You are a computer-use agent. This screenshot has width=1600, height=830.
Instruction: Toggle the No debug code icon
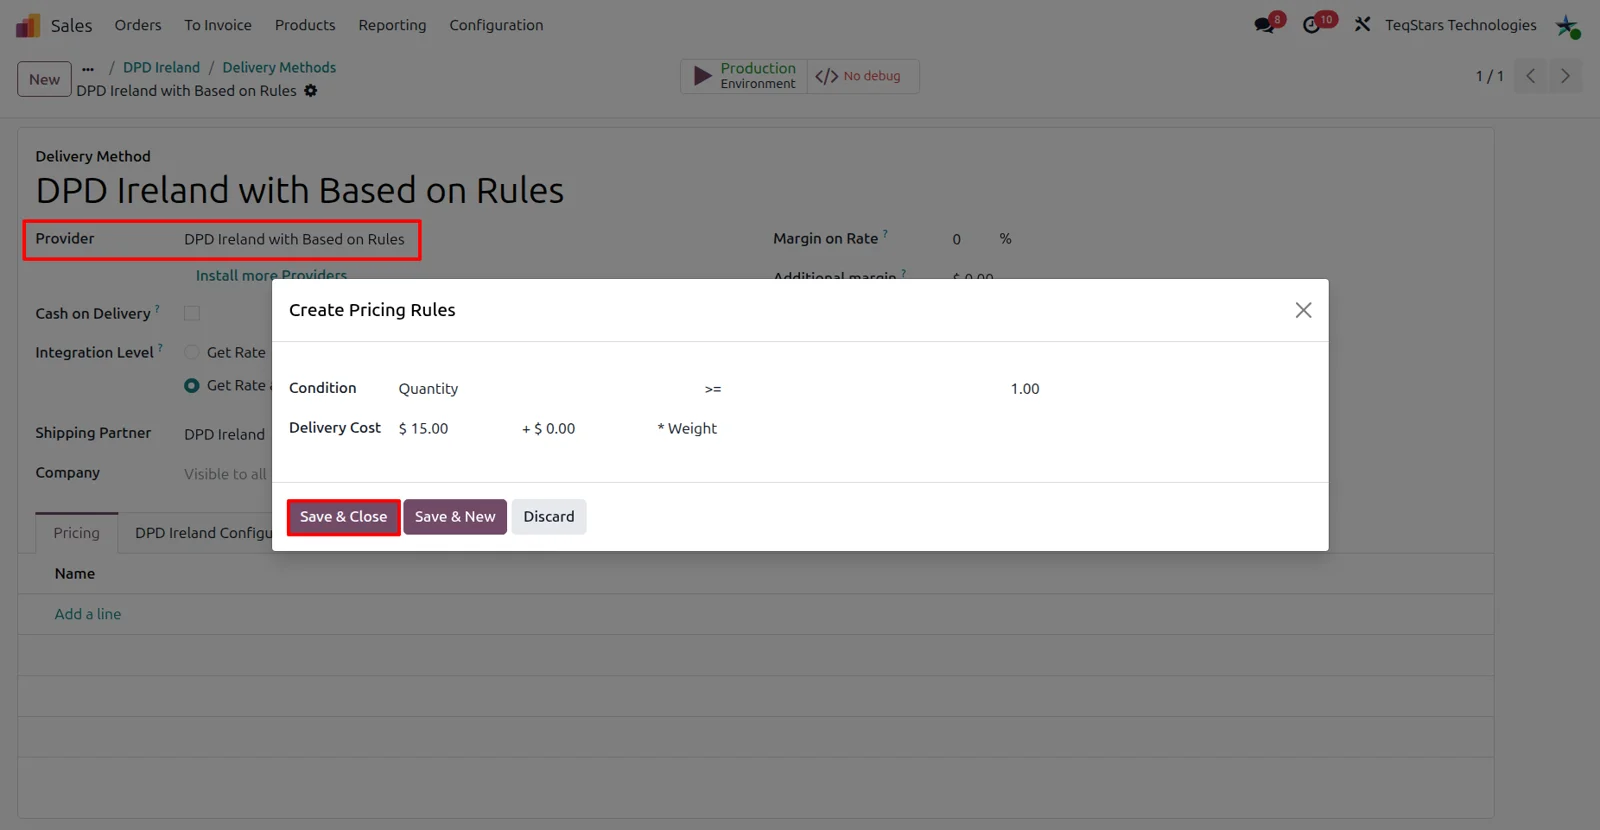[826, 76]
